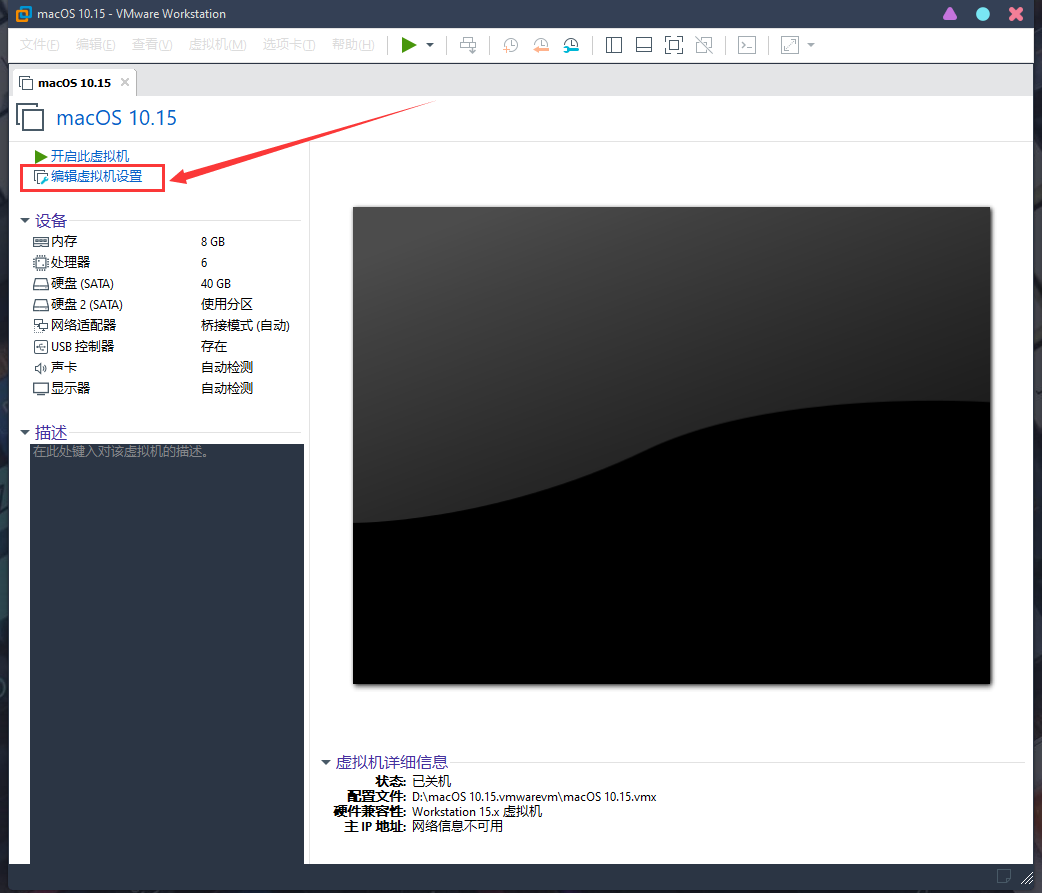Click the speaker icon beside 声卡

pos(41,367)
